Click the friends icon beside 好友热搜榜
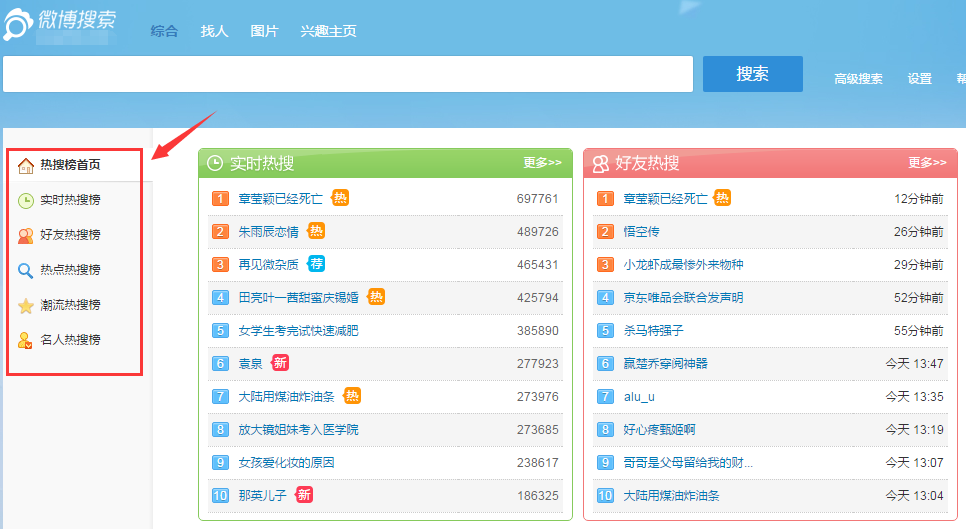 [x=26, y=236]
